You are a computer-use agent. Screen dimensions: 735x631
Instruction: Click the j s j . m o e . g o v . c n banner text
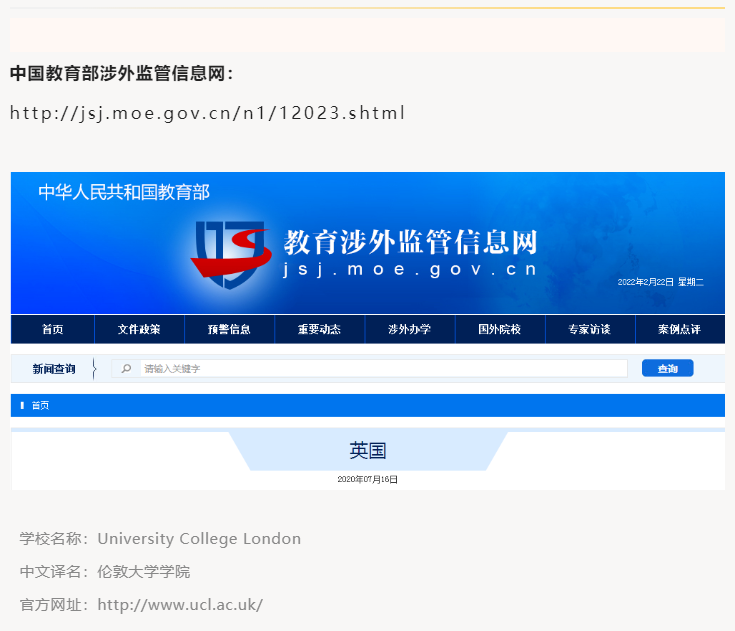click(x=410, y=270)
